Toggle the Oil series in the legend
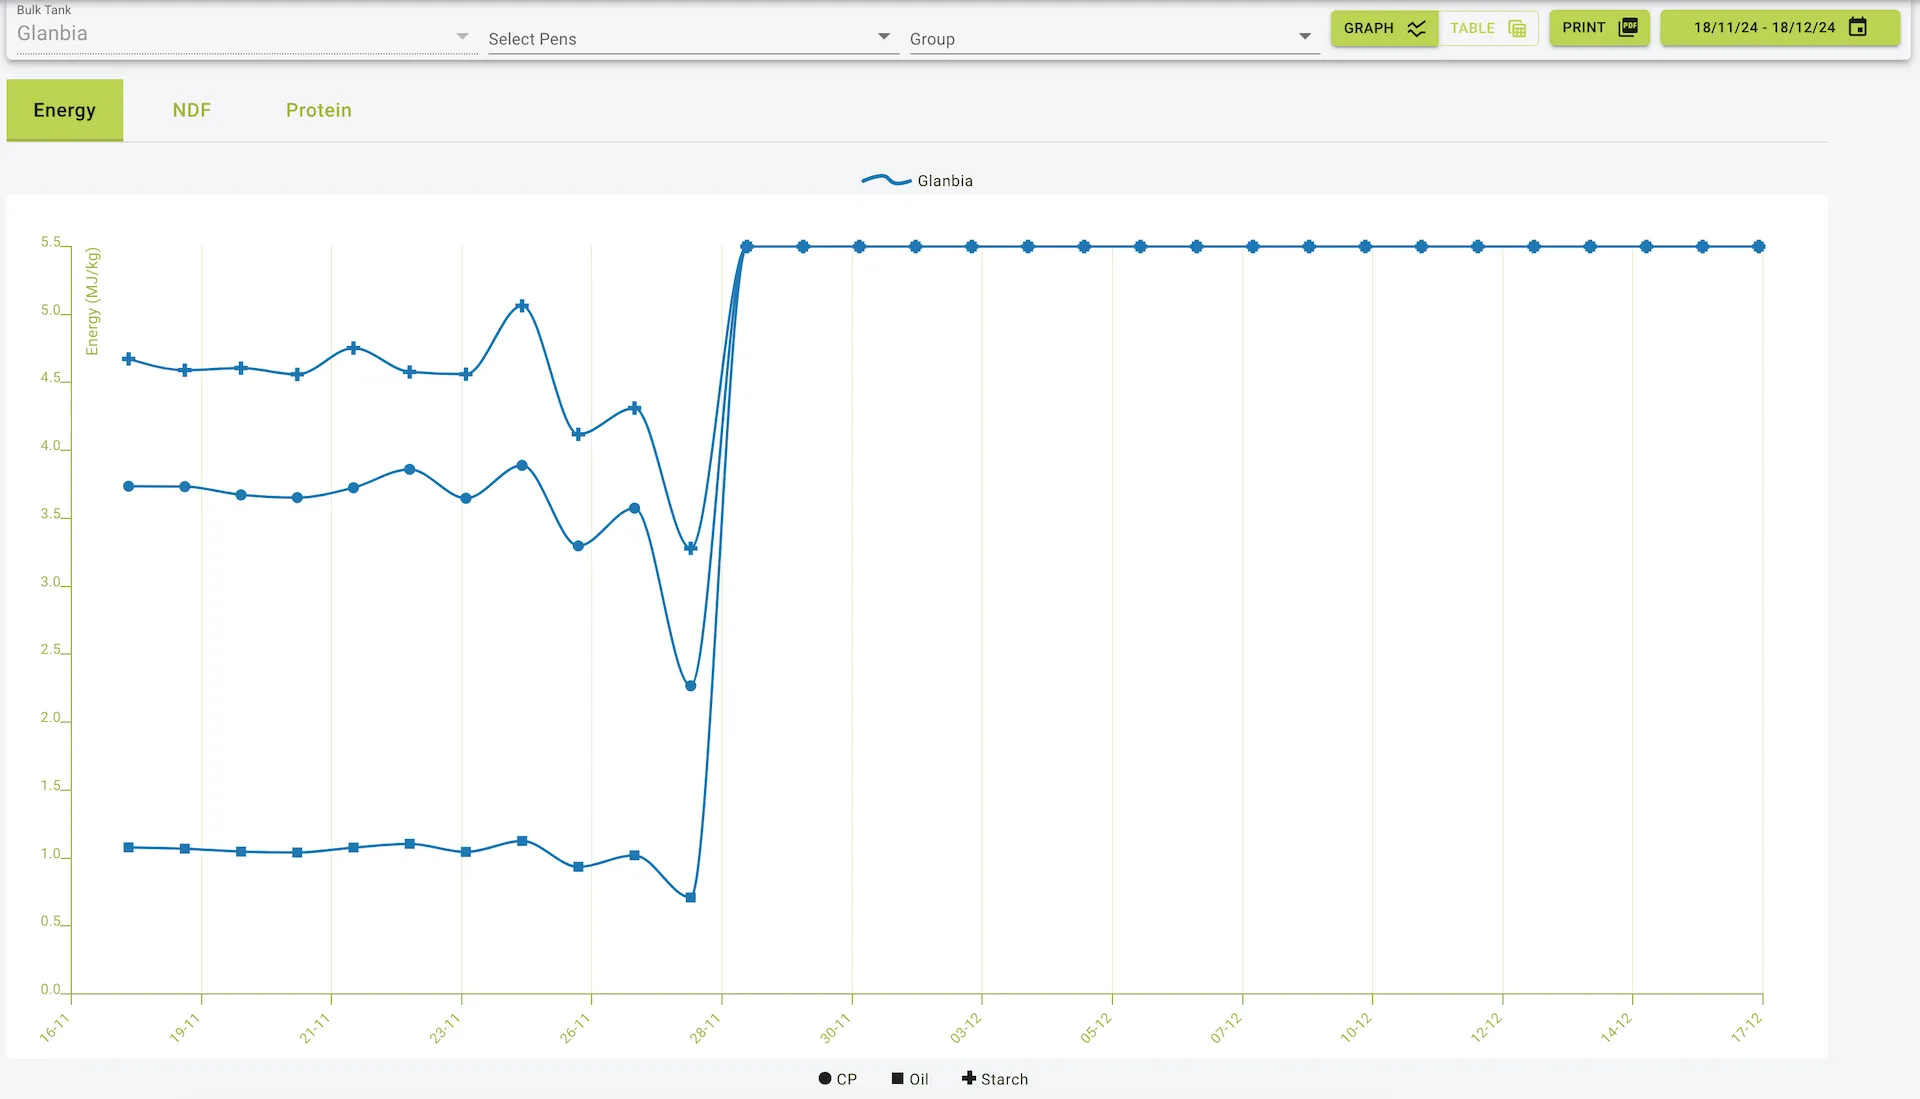This screenshot has height=1099, width=1920. [x=912, y=1078]
